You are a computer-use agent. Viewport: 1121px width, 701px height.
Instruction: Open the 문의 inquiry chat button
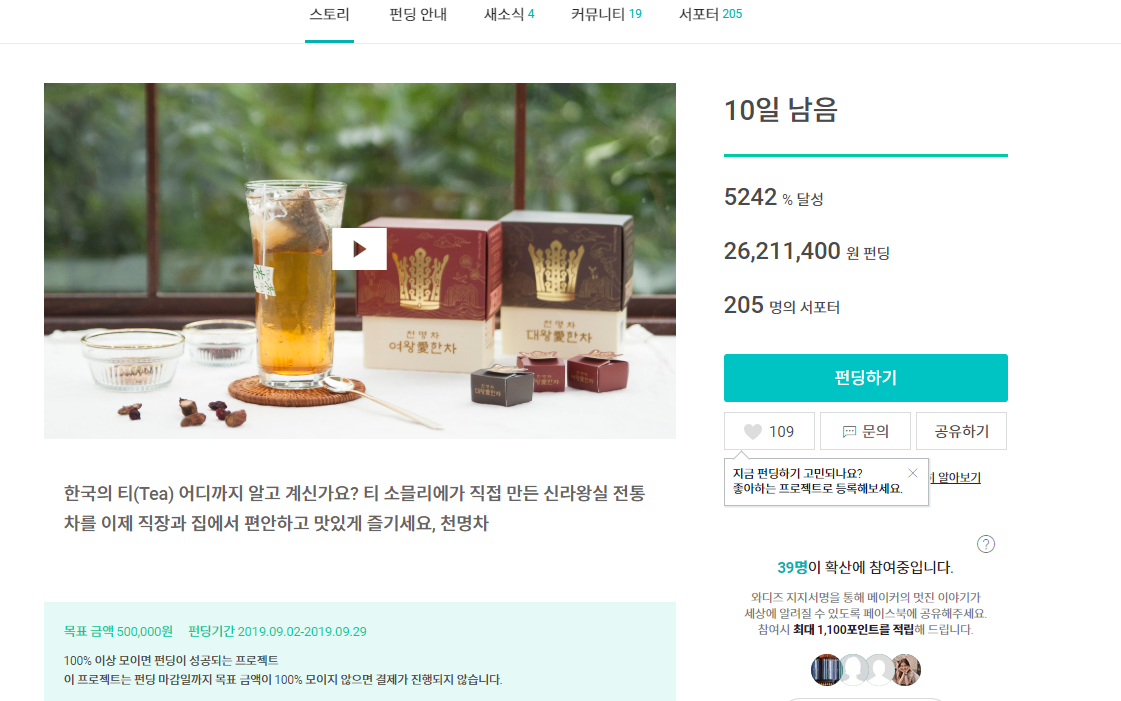pos(865,431)
